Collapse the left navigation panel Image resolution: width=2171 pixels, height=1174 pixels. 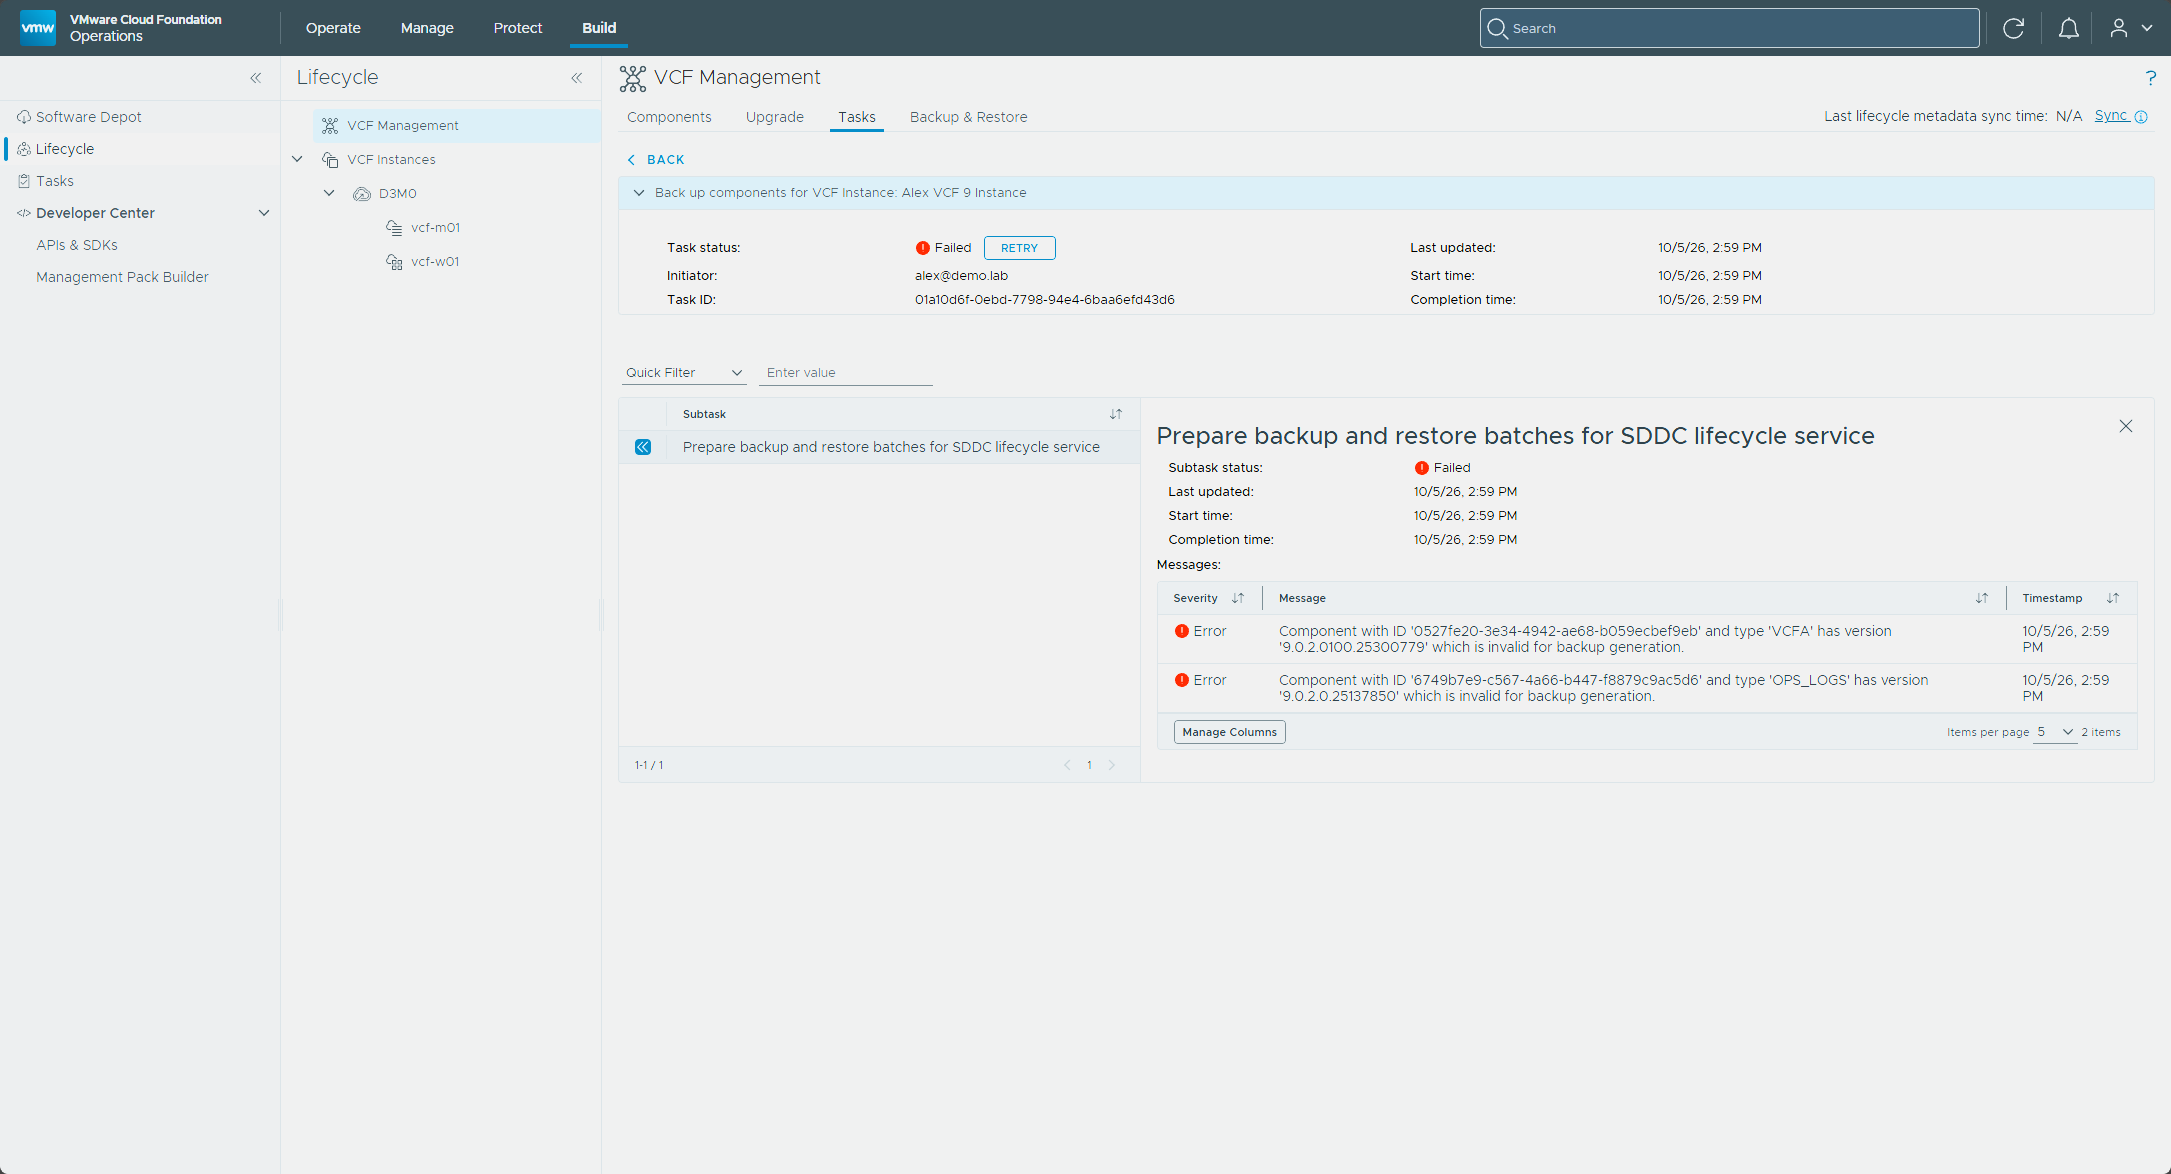coord(256,77)
